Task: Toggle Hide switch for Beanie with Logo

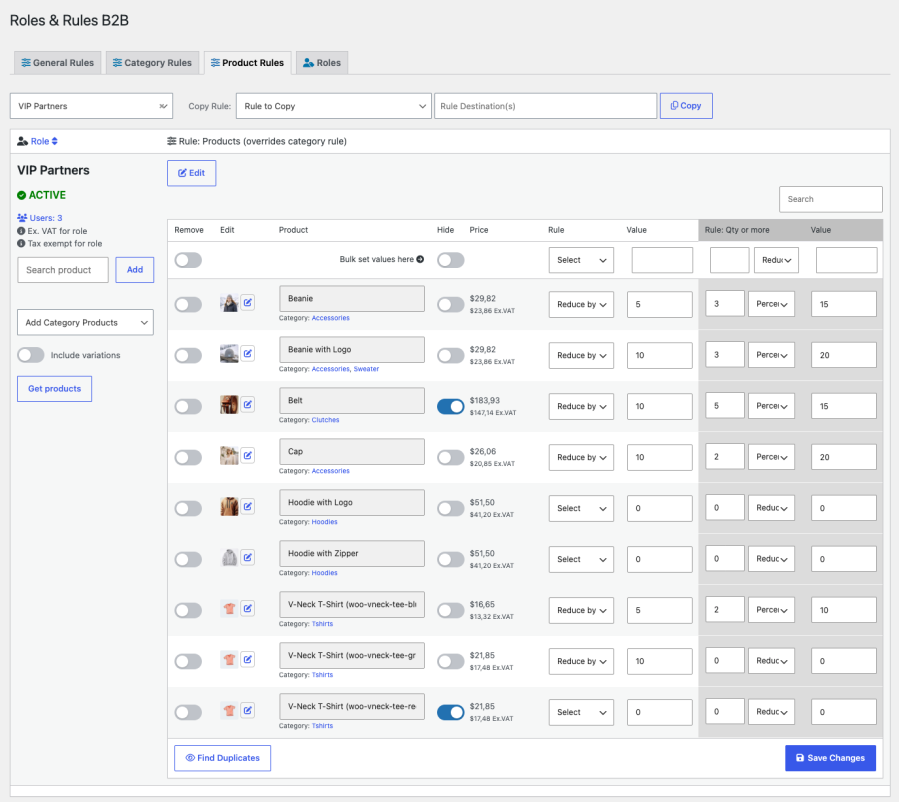Action: (451, 355)
